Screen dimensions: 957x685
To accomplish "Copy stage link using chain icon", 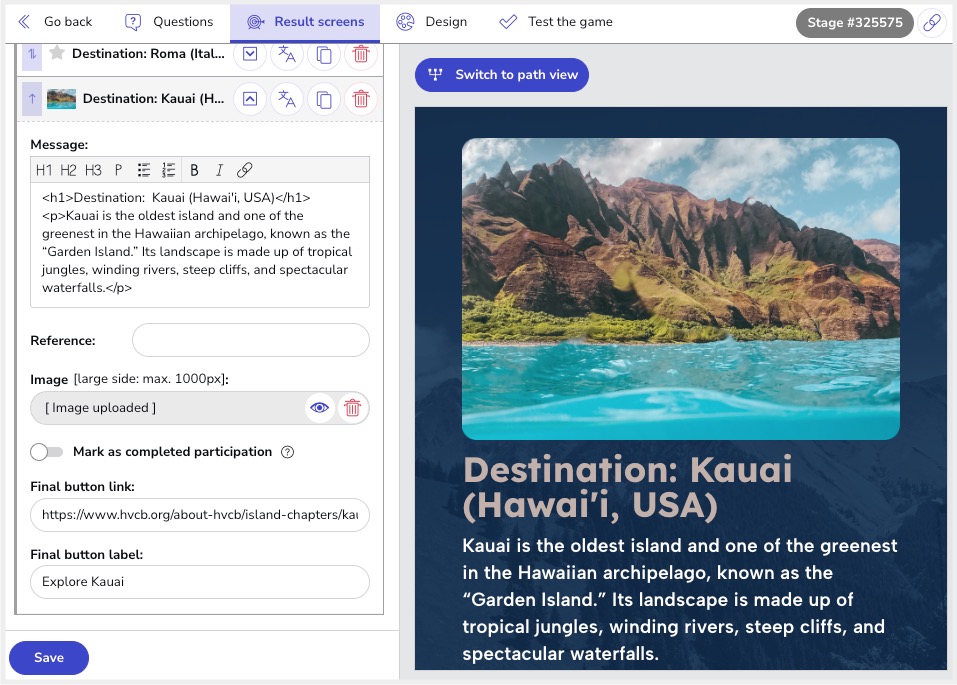I will [932, 23].
